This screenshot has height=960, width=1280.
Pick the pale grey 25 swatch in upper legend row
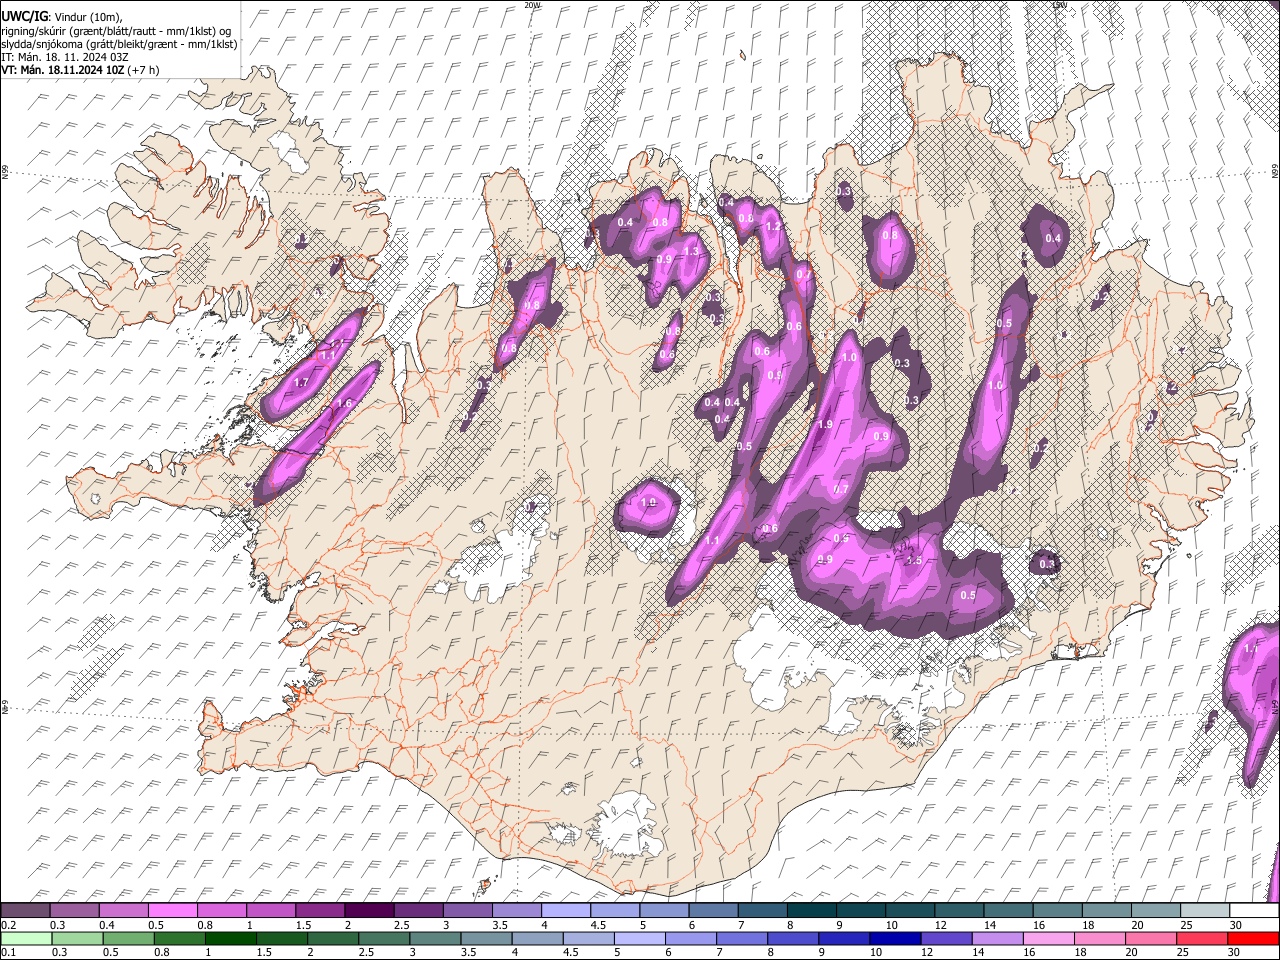tap(1205, 910)
